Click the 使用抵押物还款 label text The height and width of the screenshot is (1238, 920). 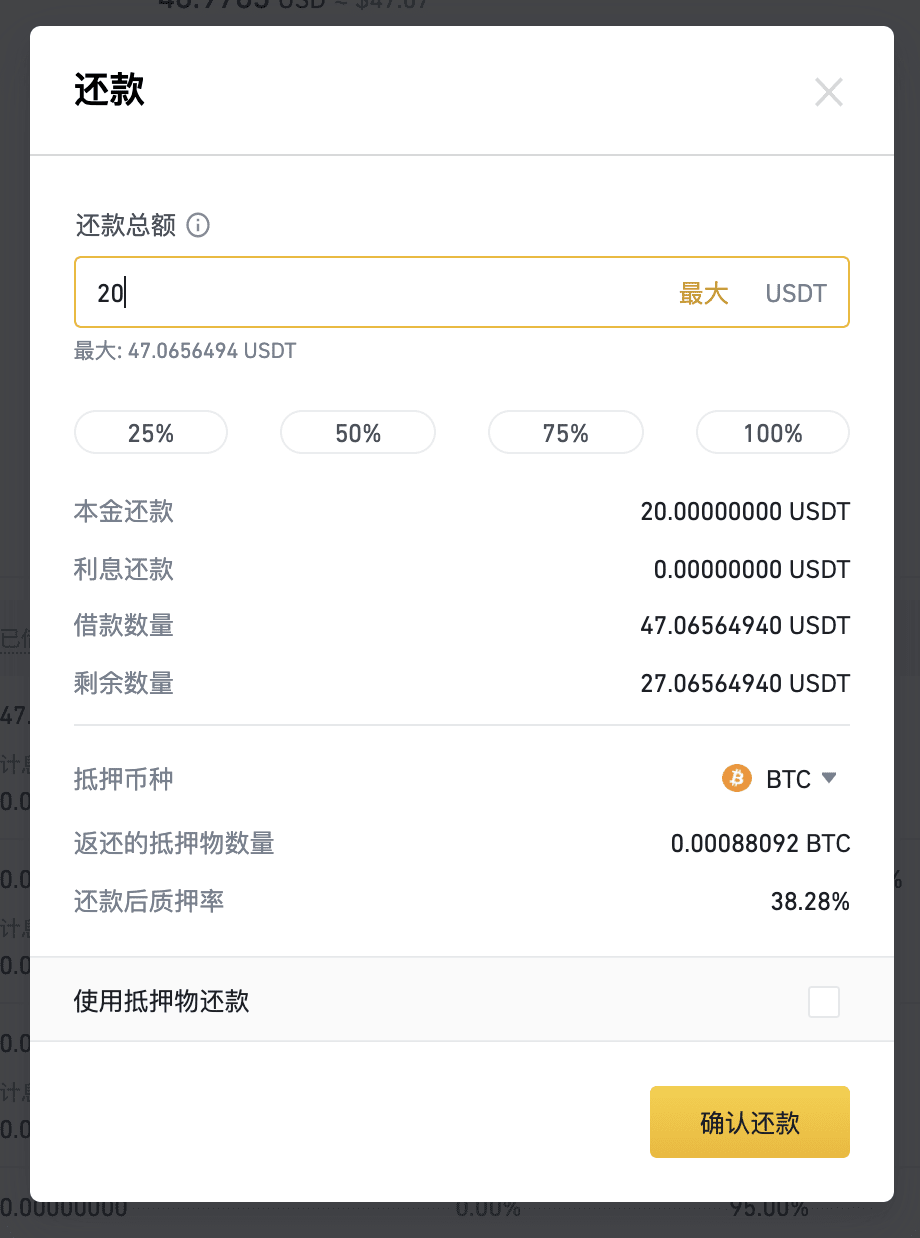162,1001
